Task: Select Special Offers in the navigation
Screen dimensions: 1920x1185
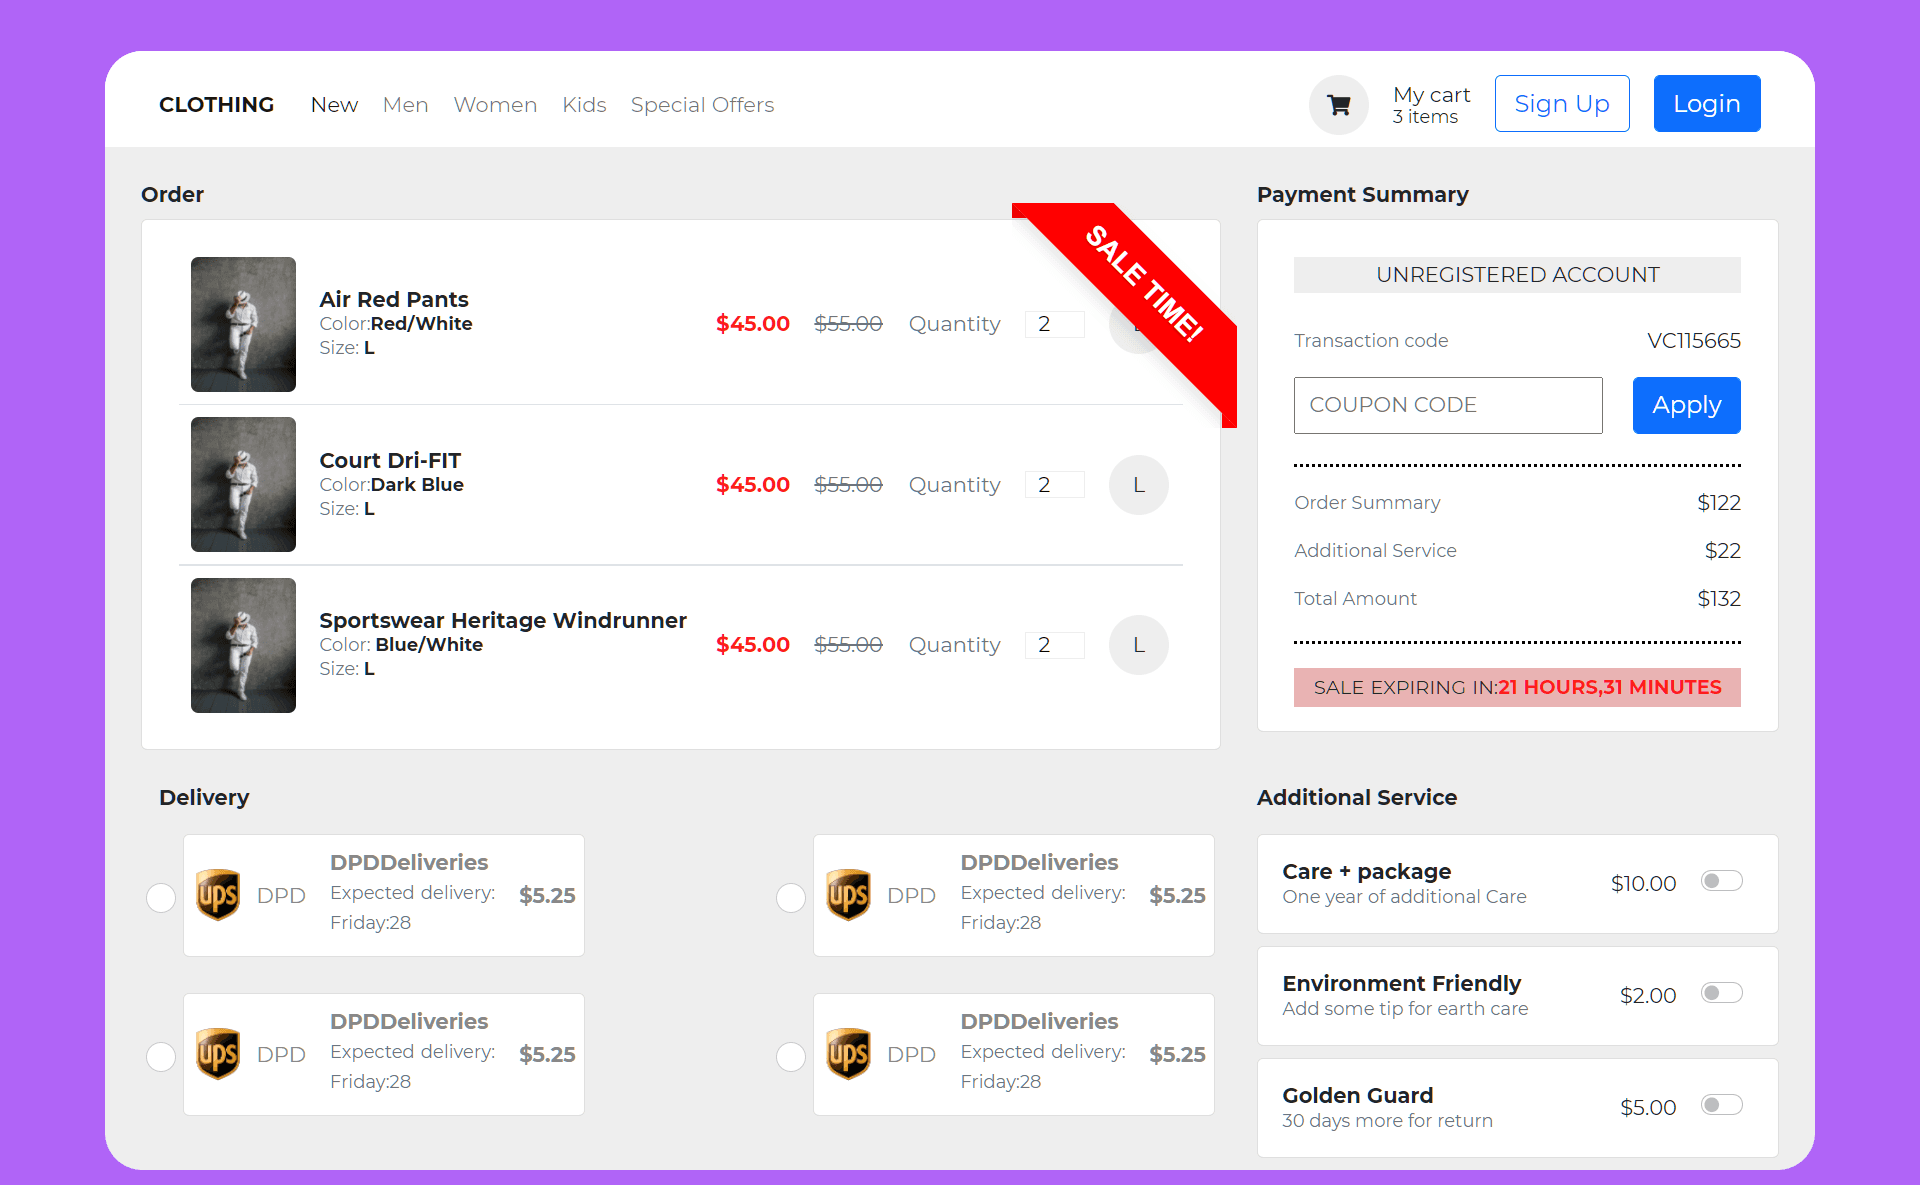Action: 702,104
